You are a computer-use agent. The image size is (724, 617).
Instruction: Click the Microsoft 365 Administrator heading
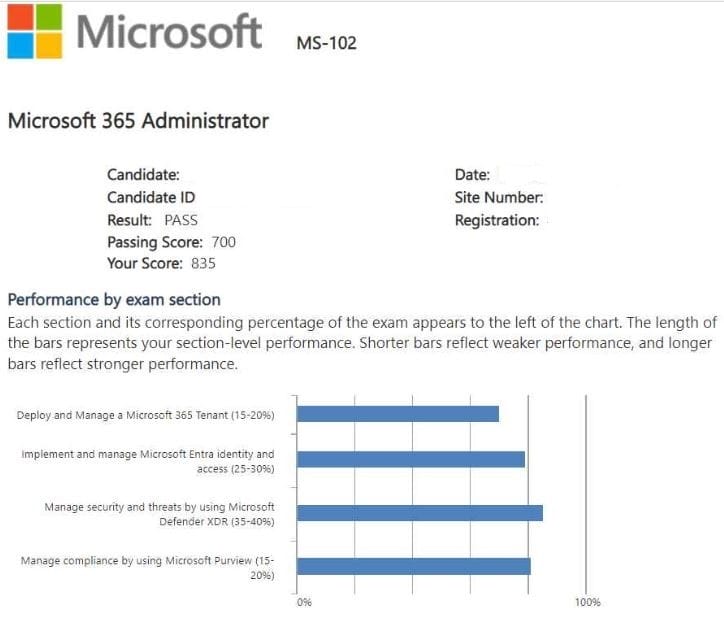(138, 121)
